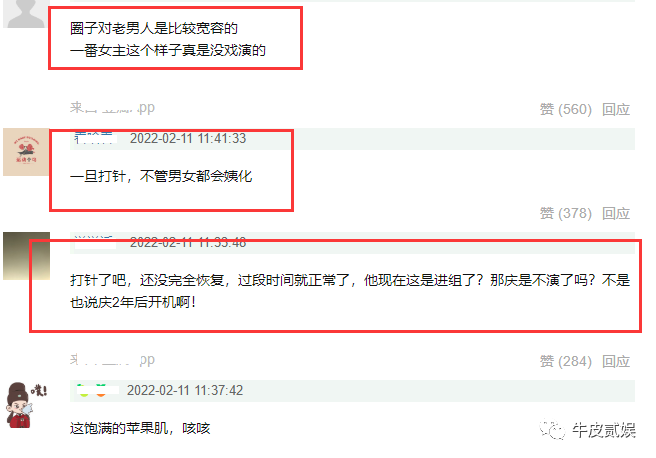Reply to comment next to 赞 (284)

616,361
